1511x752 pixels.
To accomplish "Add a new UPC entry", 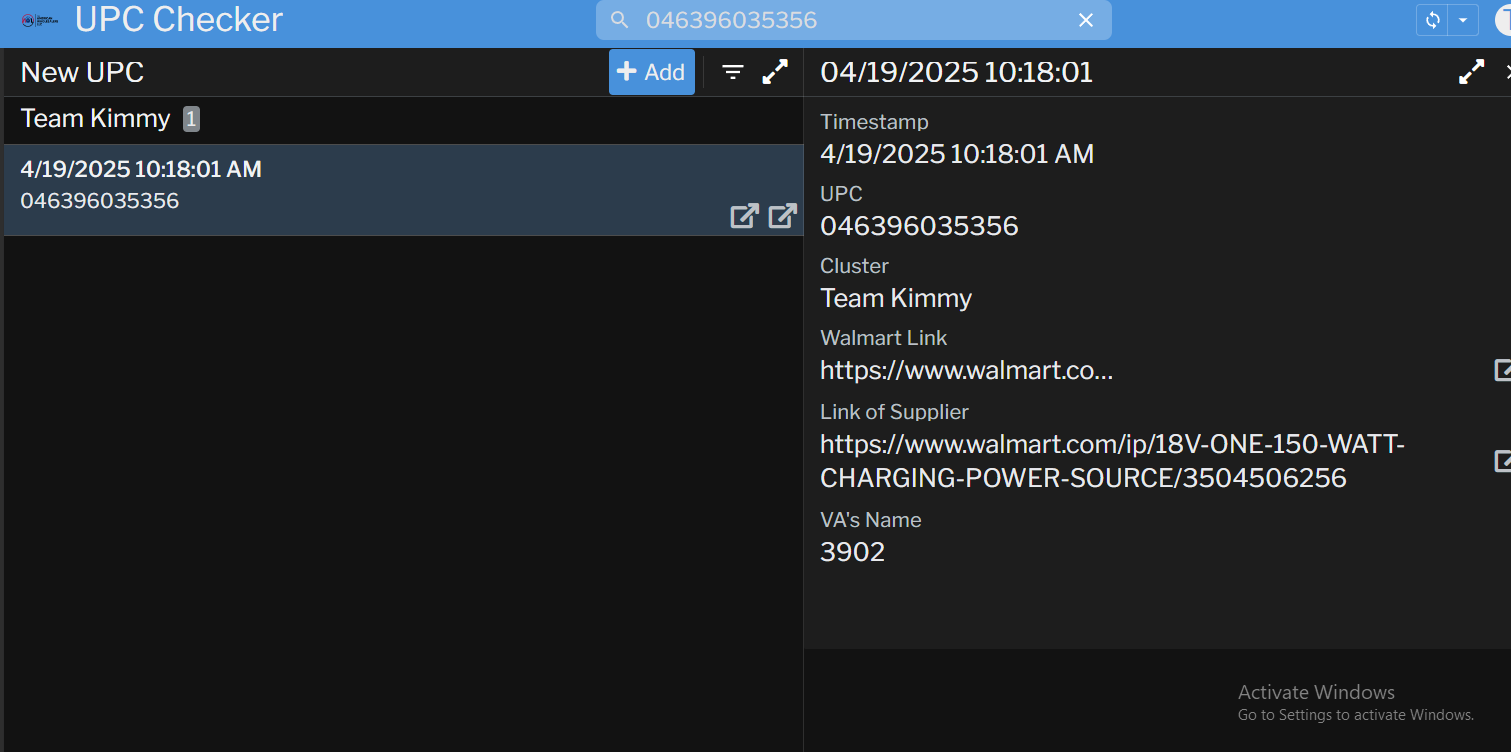I will (x=651, y=72).
